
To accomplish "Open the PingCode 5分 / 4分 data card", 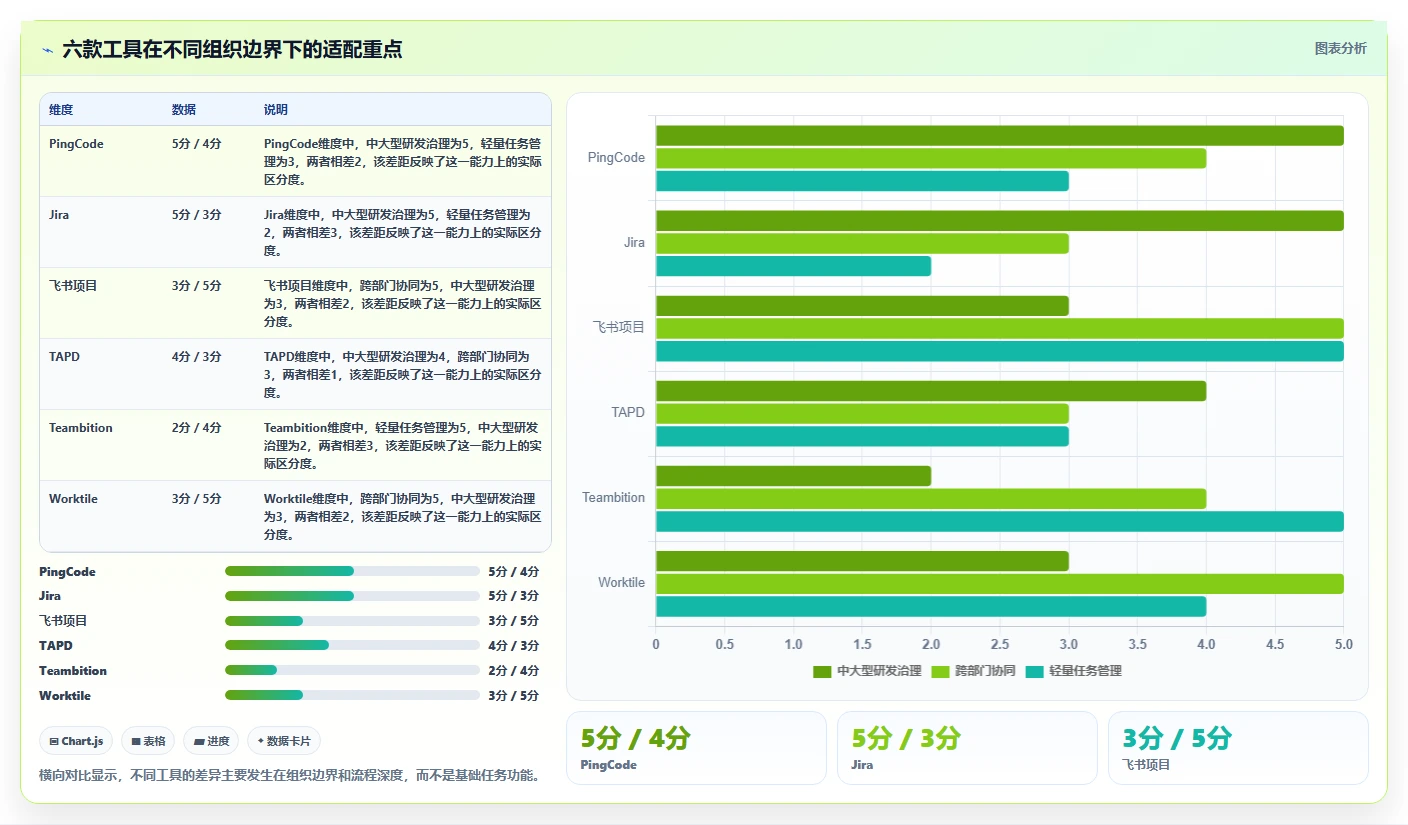I will (x=696, y=748).
